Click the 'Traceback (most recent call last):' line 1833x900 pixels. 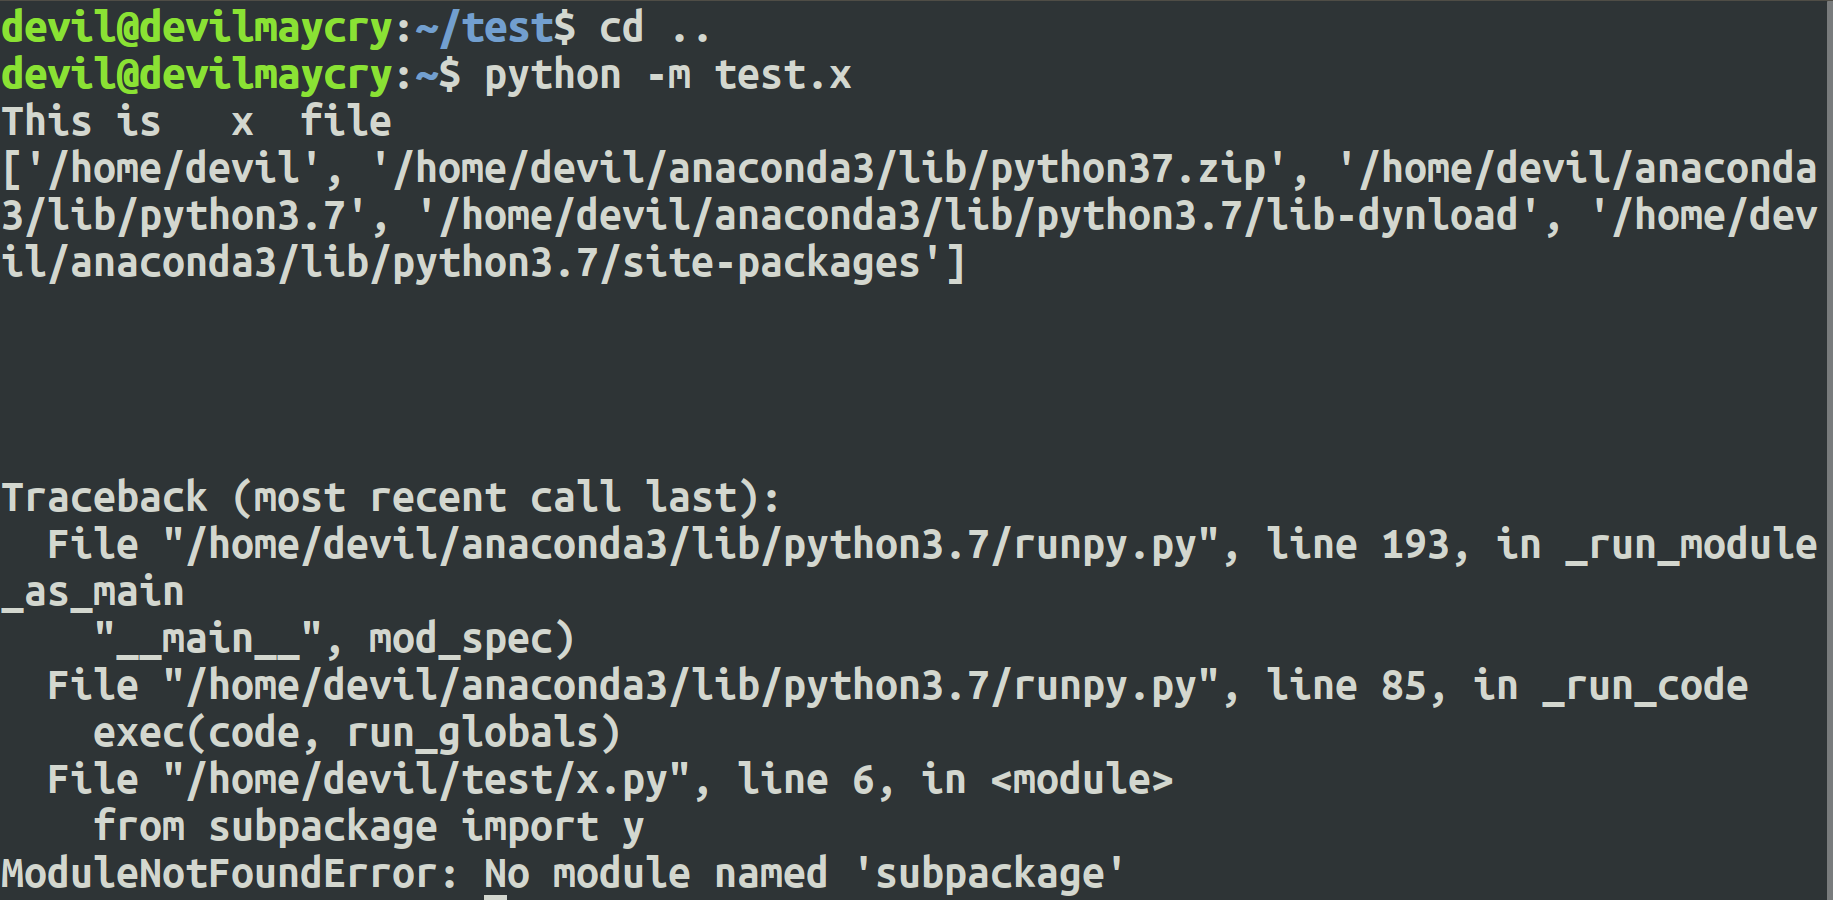point(390,498)
